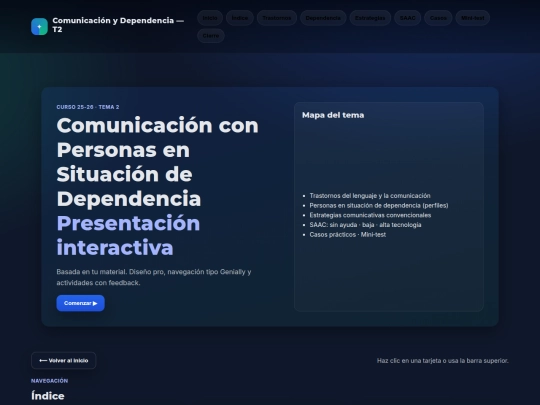Open the SAAC nav pill

point(407,18)
